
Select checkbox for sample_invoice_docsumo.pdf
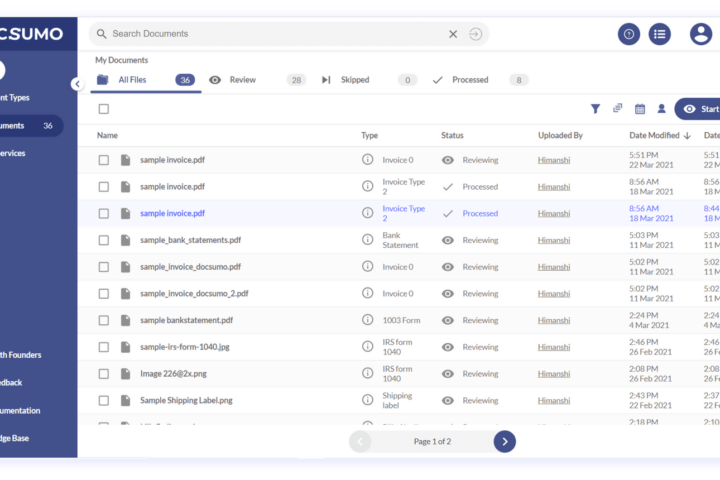pyautogui.click(x=104, y=267)
